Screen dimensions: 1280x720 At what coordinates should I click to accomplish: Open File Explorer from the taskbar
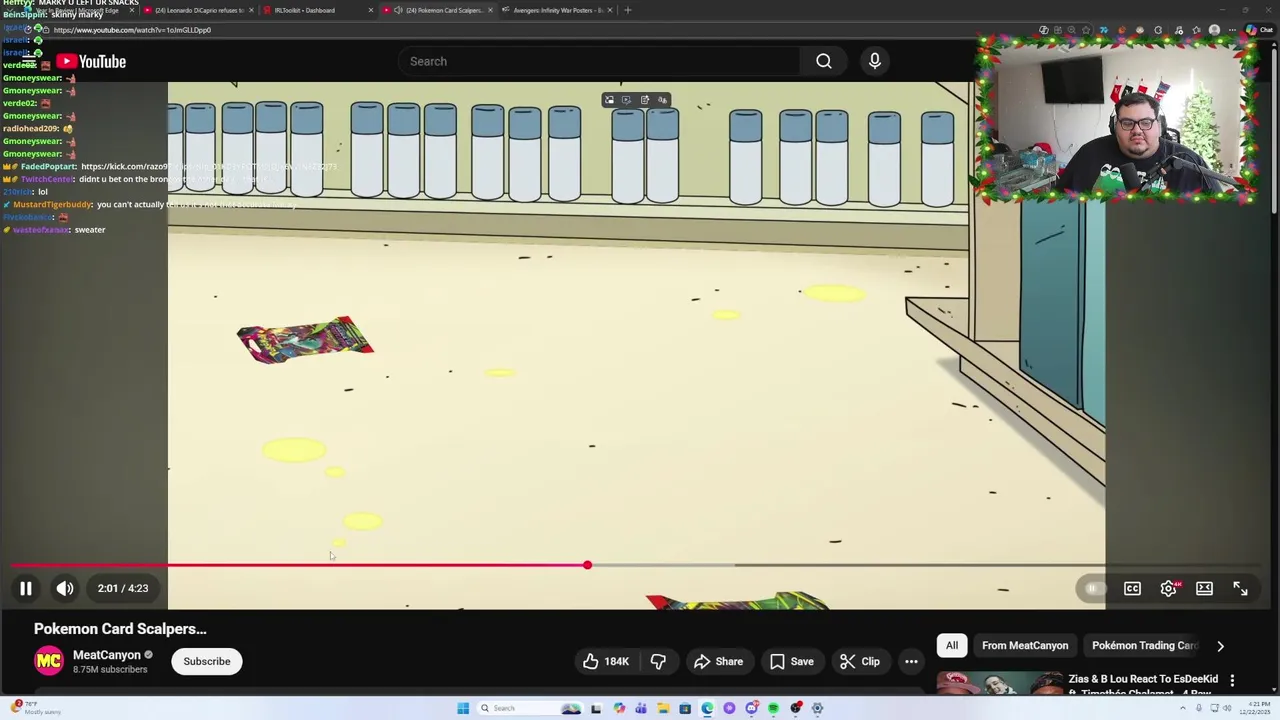pos(663,708)
